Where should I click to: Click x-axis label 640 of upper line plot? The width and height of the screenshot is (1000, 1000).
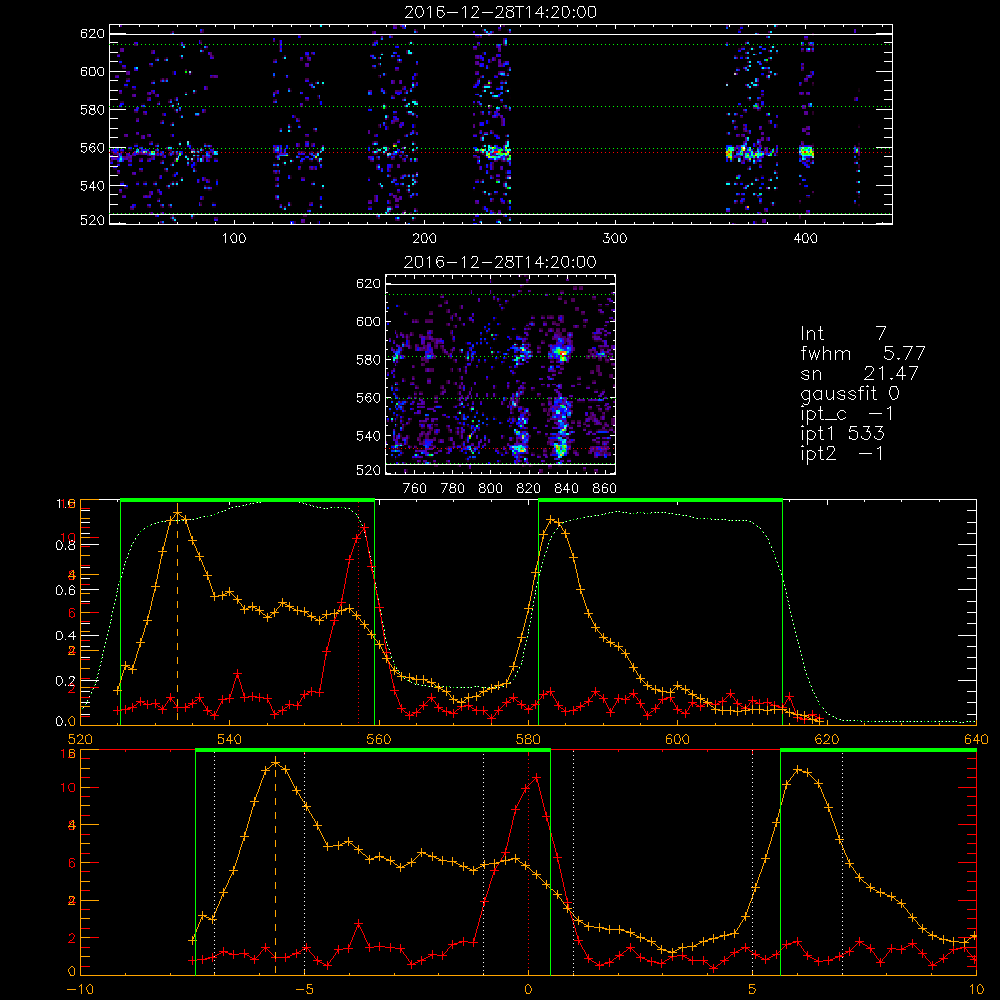[x=976, y=739]
